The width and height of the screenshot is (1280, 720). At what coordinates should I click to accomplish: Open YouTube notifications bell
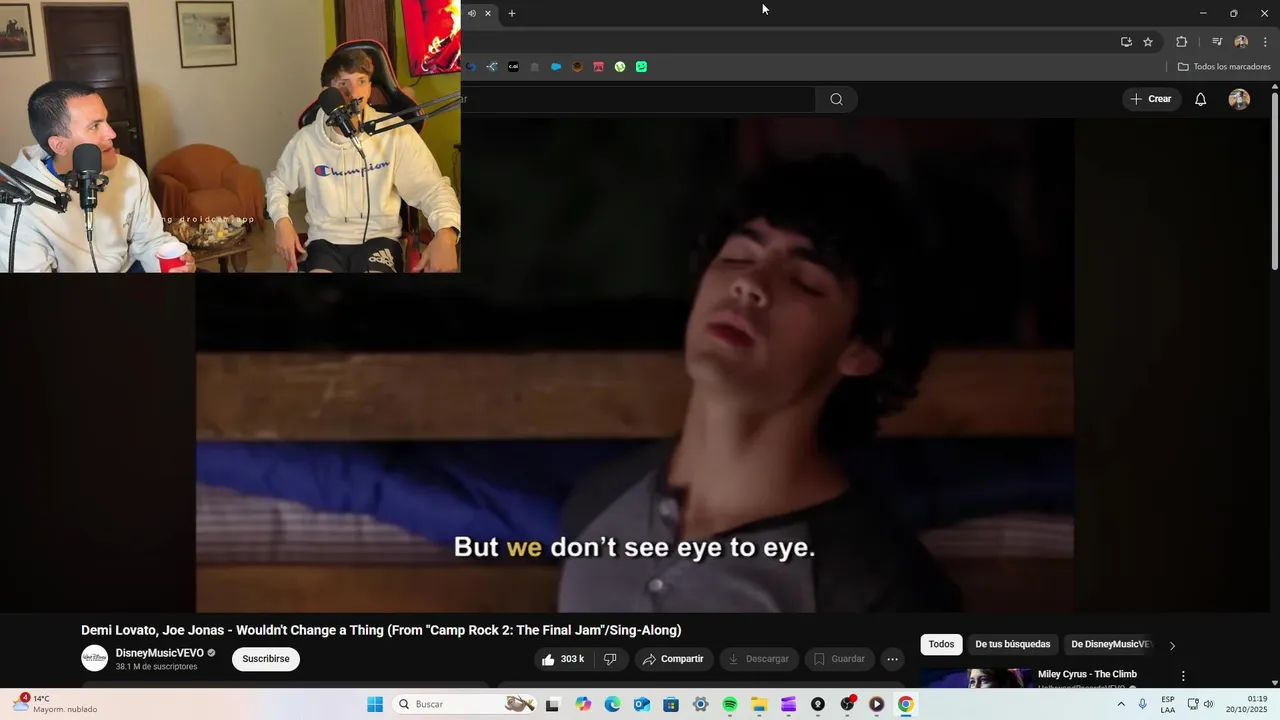(1201, 99)
